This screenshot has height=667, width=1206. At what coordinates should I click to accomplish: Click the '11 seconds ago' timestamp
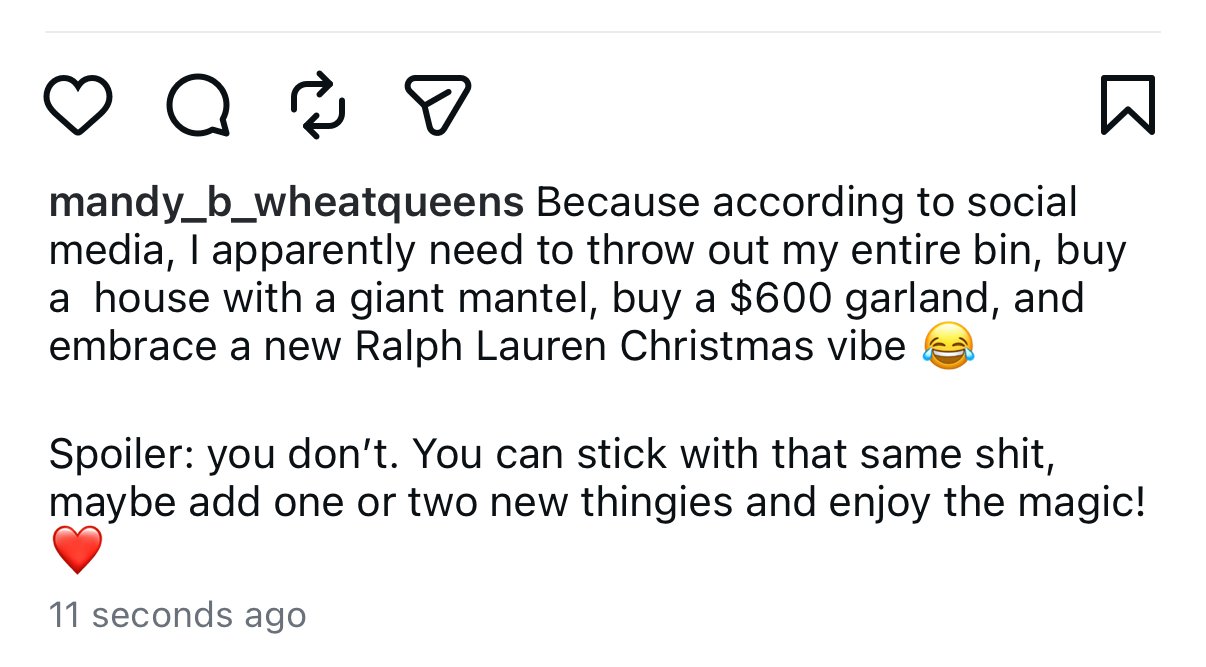click(x=177, y=614)
